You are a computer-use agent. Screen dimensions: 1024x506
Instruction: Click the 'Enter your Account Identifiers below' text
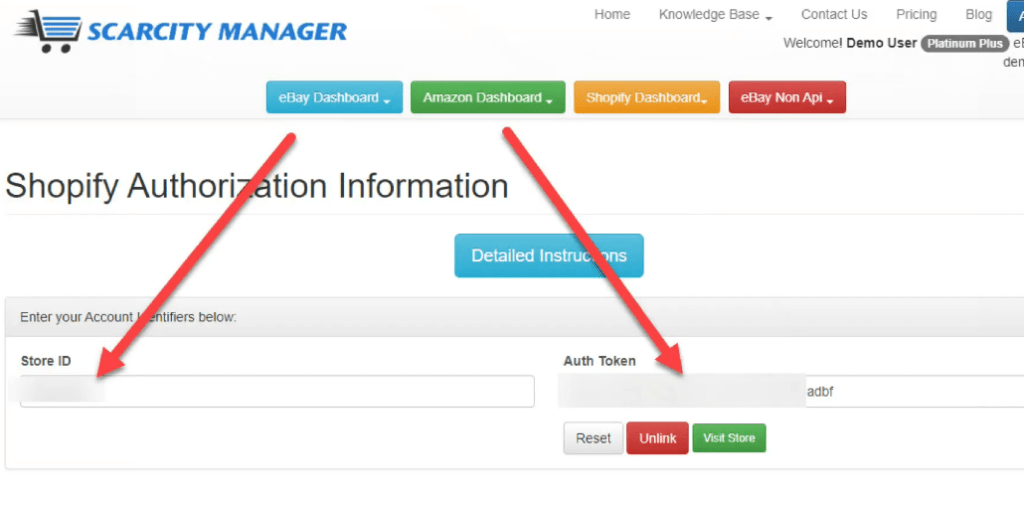(x=128, y=317)
